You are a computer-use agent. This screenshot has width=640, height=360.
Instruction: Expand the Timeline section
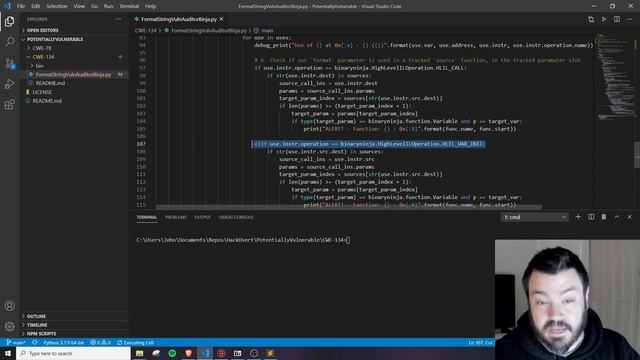coord(37,325)
